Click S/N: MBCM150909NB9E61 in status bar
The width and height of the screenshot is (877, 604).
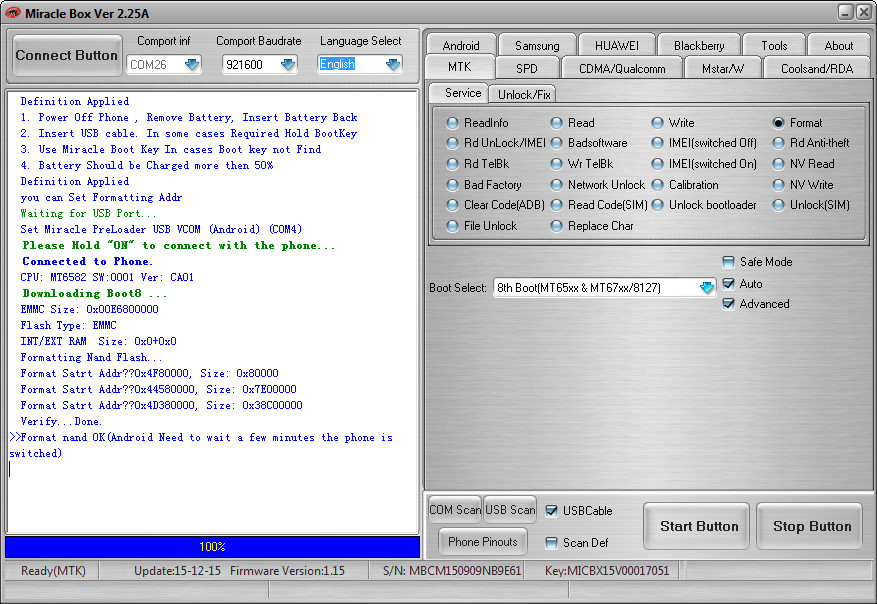pos(452,570)
